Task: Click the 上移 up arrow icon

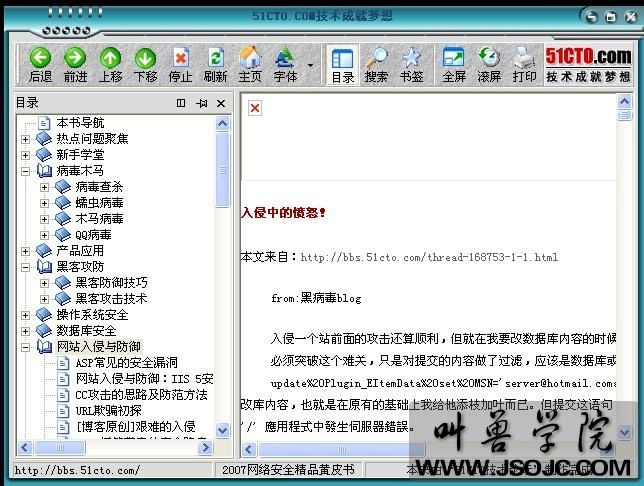Action: (110, 58)
